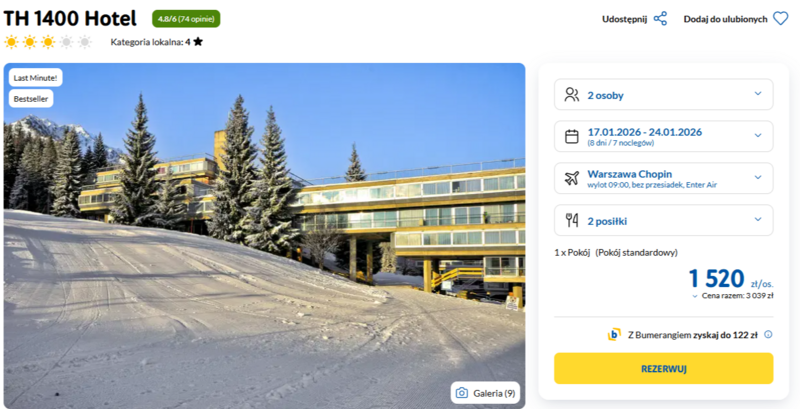Click the airplane icon beside Warszawa Chopin
Viewport: 800px width, 409px height.
571,178
